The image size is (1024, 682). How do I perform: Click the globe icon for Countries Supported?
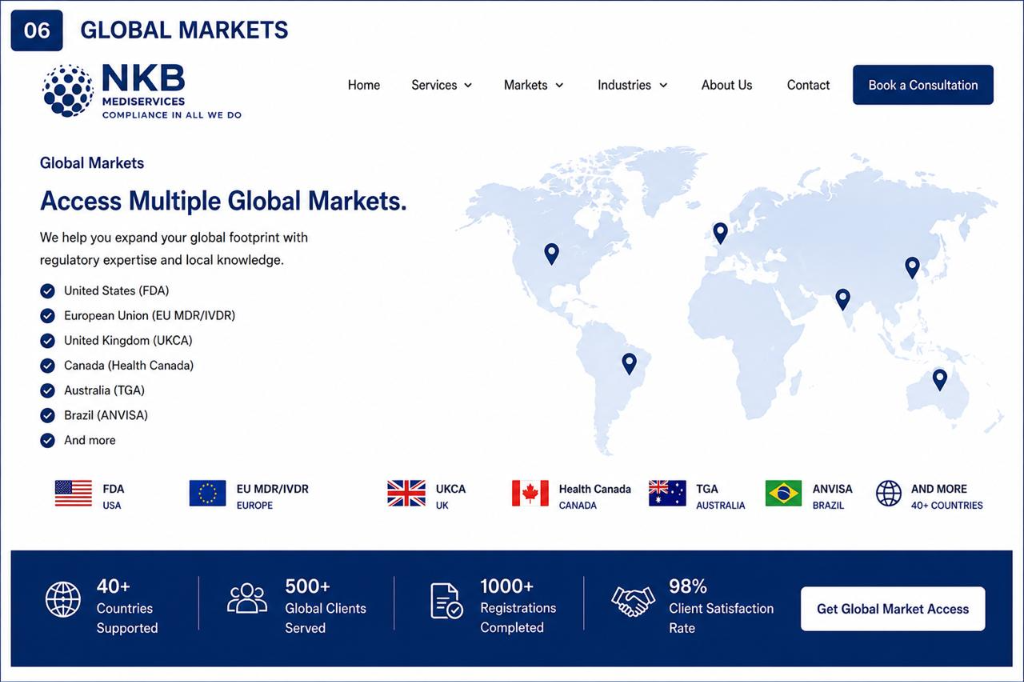[63, 599]
